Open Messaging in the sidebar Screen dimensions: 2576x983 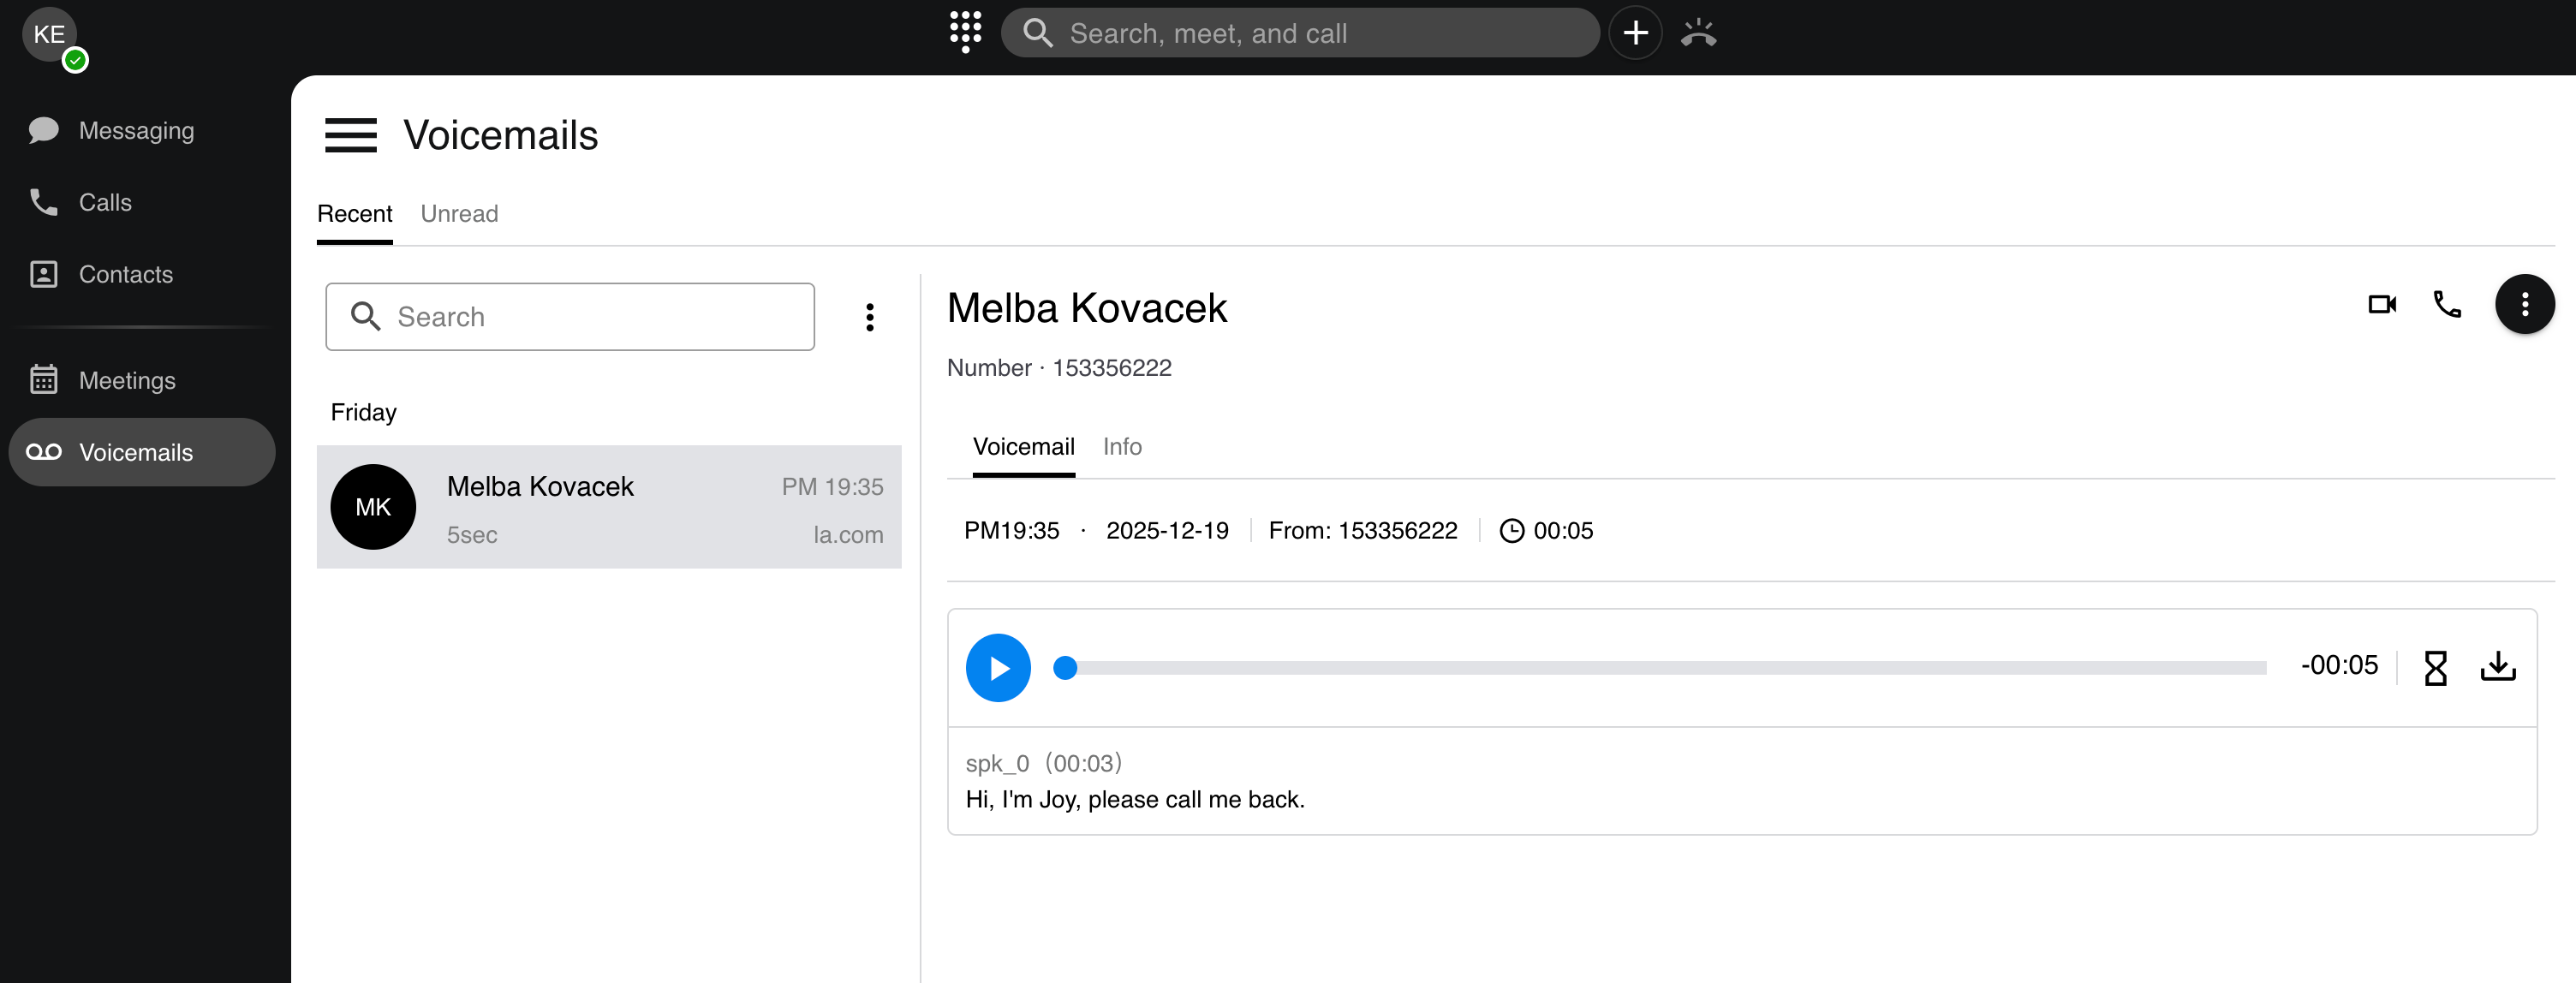(x=136, y=131)
